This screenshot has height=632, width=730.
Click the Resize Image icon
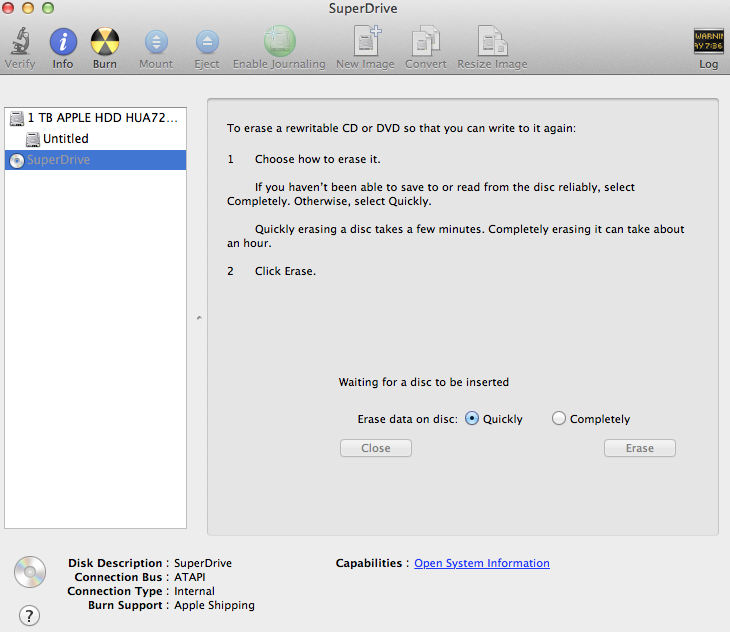click(x=493, y=40)
